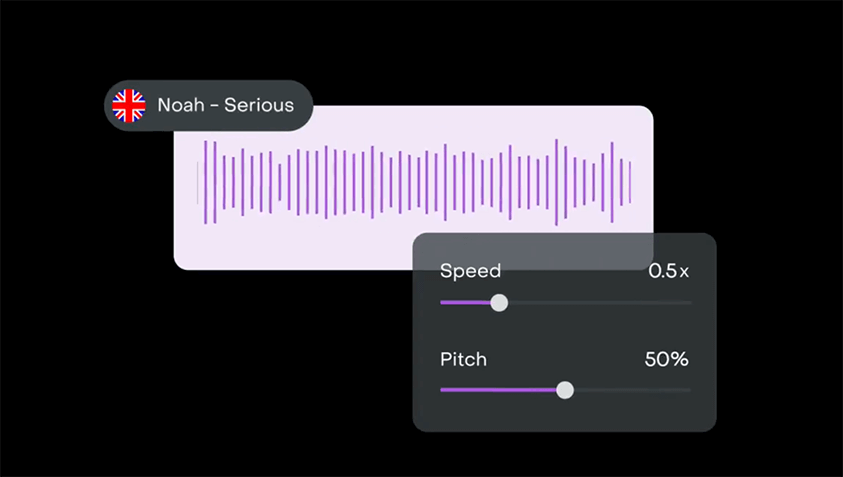Click the Speed label text
Viewport: 843px width, 477px height.
pyautogui.click(x=470, y=270)
